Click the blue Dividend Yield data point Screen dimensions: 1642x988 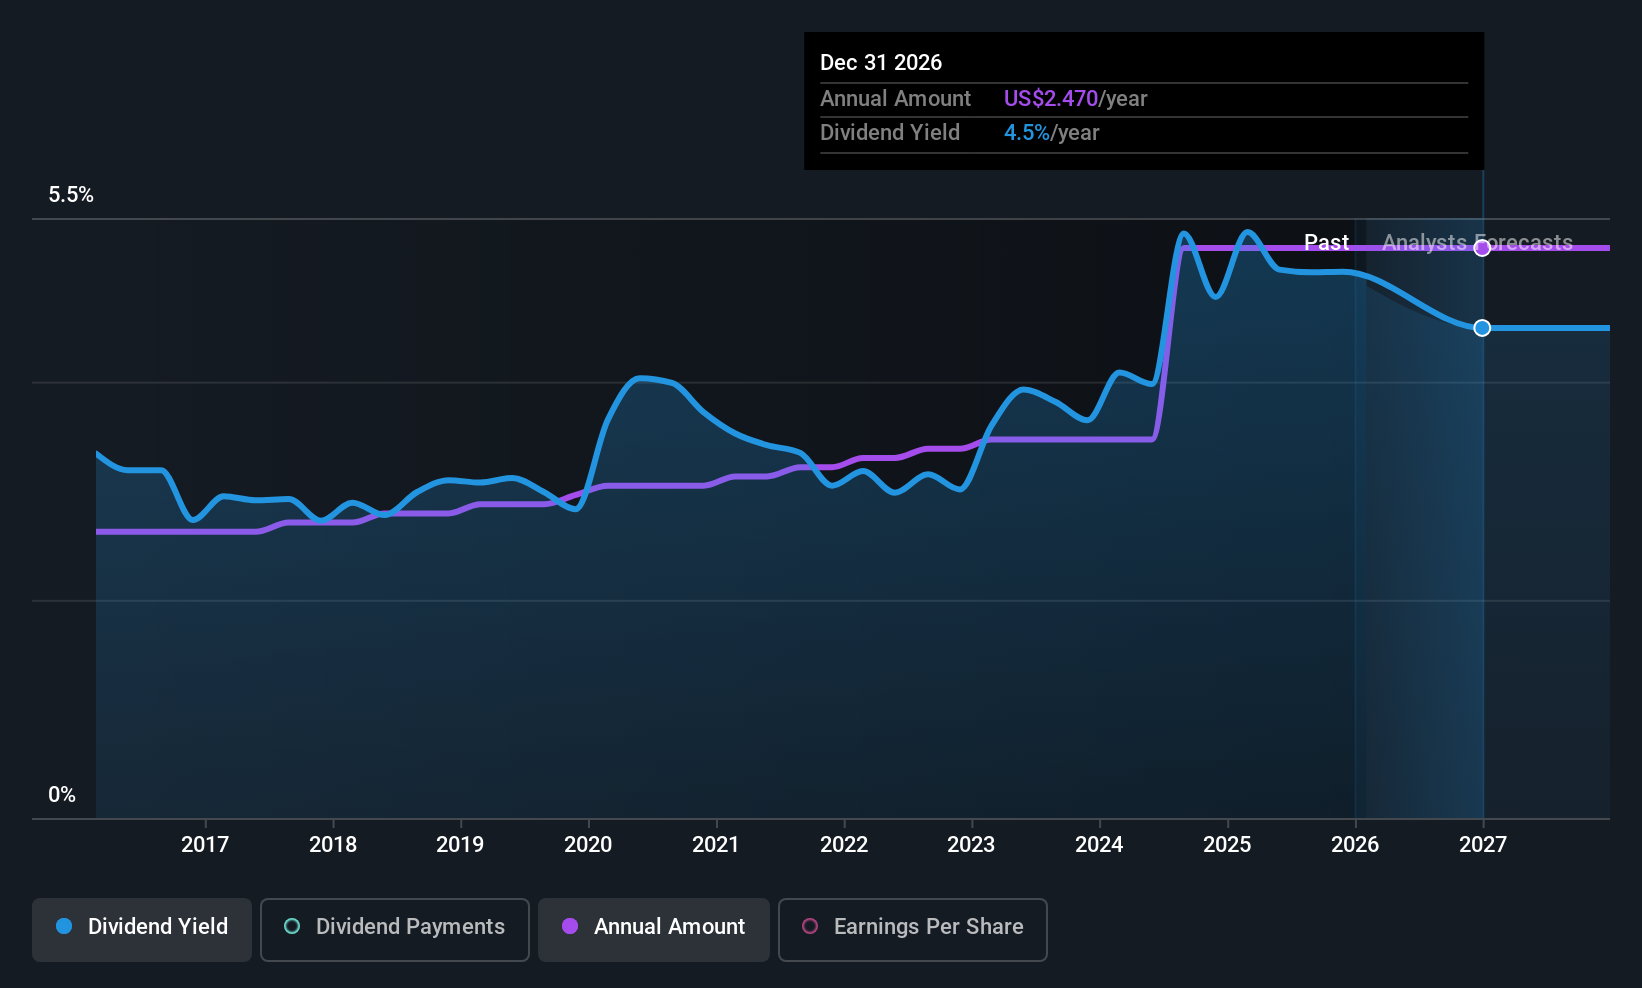click(x=1482, y=328)
